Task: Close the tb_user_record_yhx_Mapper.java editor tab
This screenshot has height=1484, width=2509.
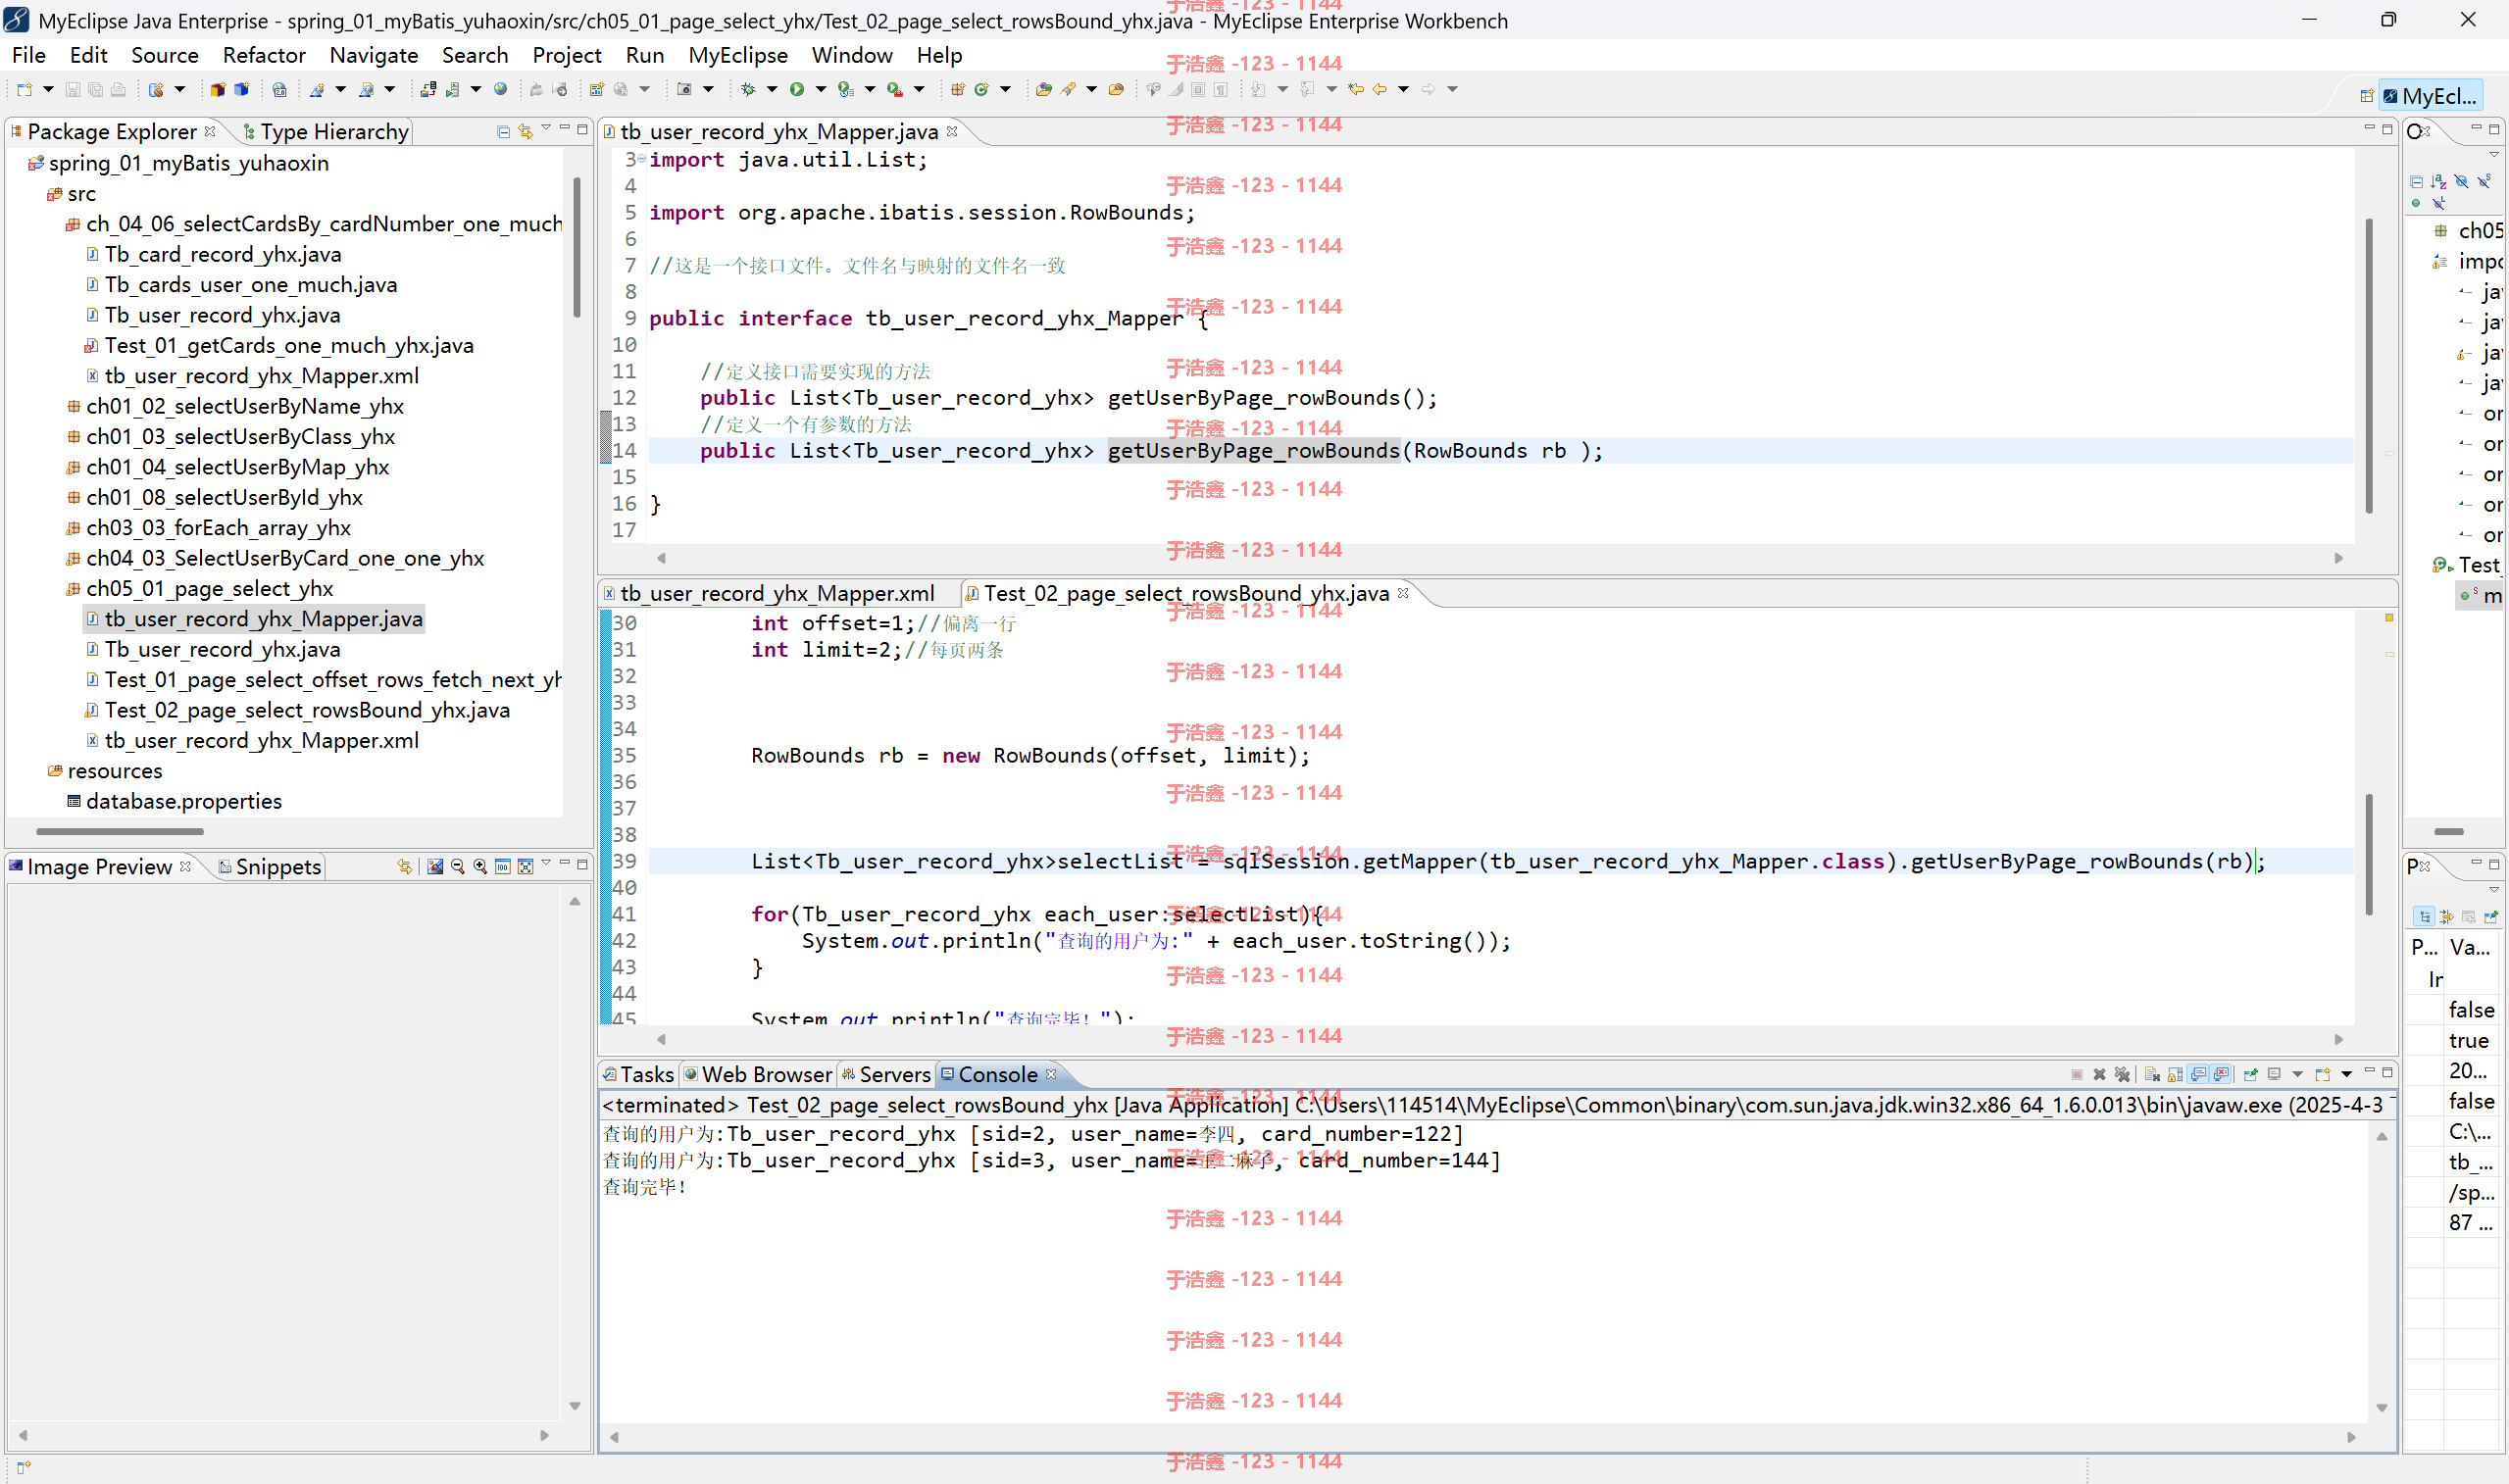Action: click(952, 130)
